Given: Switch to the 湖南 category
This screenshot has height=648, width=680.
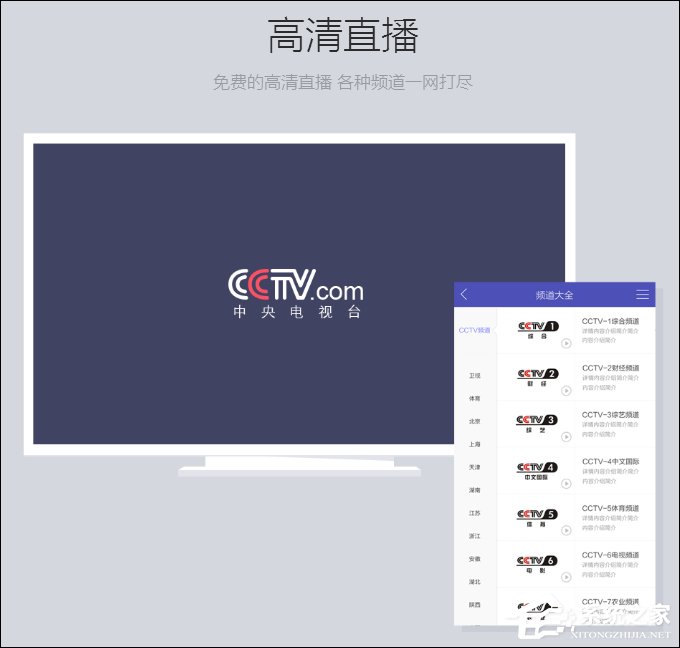Looking at the screenshot, I should click(x=474, y=490).
